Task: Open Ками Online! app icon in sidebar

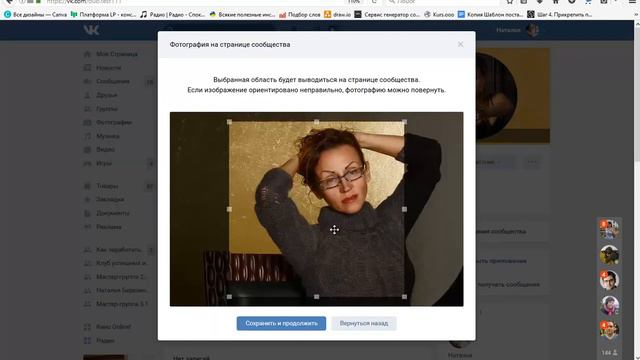Action: pos(87,327)
